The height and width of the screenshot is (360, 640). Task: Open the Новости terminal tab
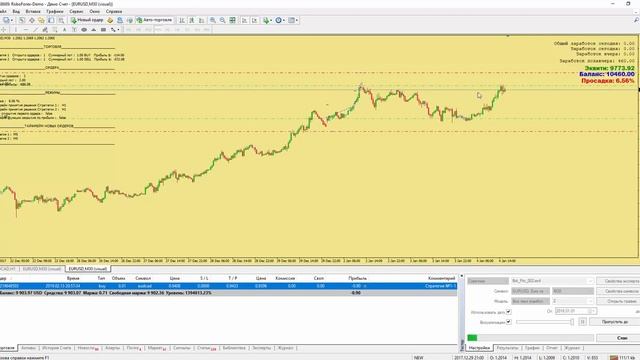click(x=88, y=348)
